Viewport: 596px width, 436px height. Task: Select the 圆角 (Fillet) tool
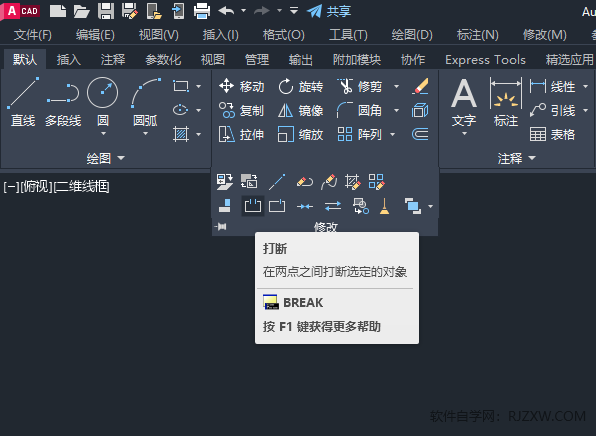360,110
